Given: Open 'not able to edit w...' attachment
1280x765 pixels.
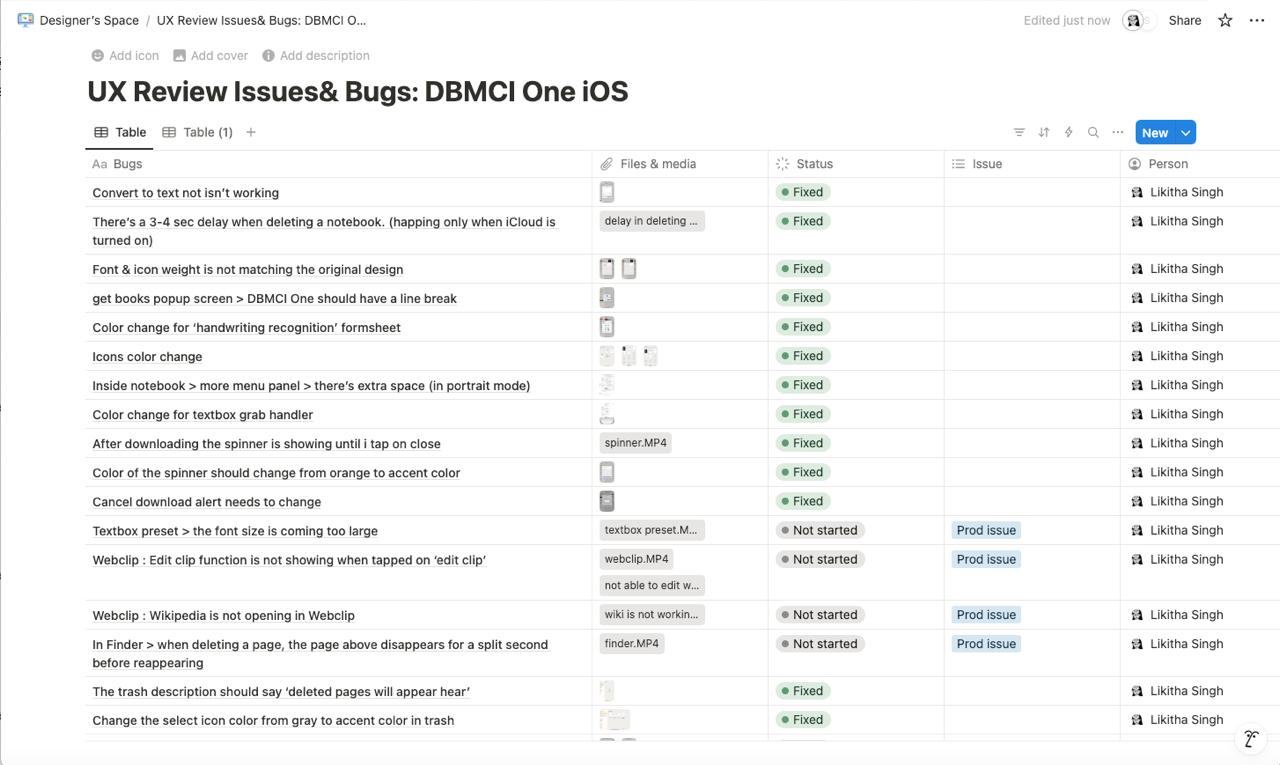Looking at the screenshot, I should coord(652,585).
